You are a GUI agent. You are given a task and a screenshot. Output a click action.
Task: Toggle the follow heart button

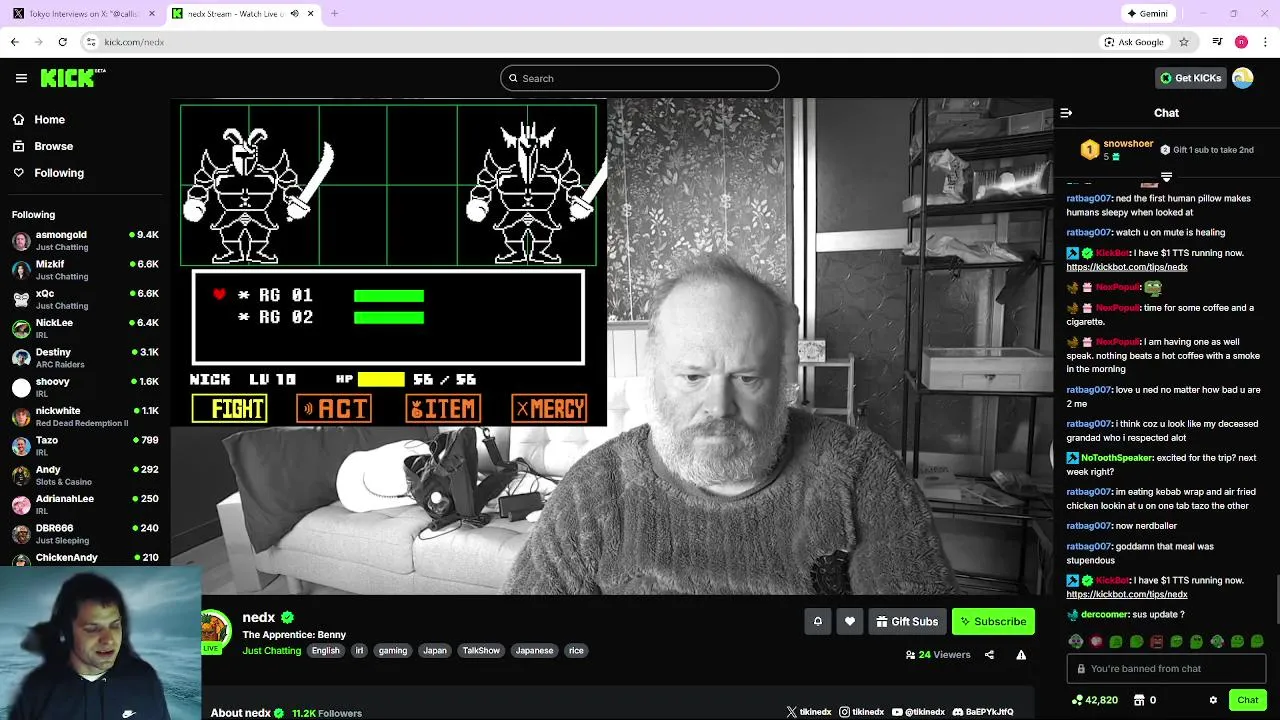click(849, 621)
